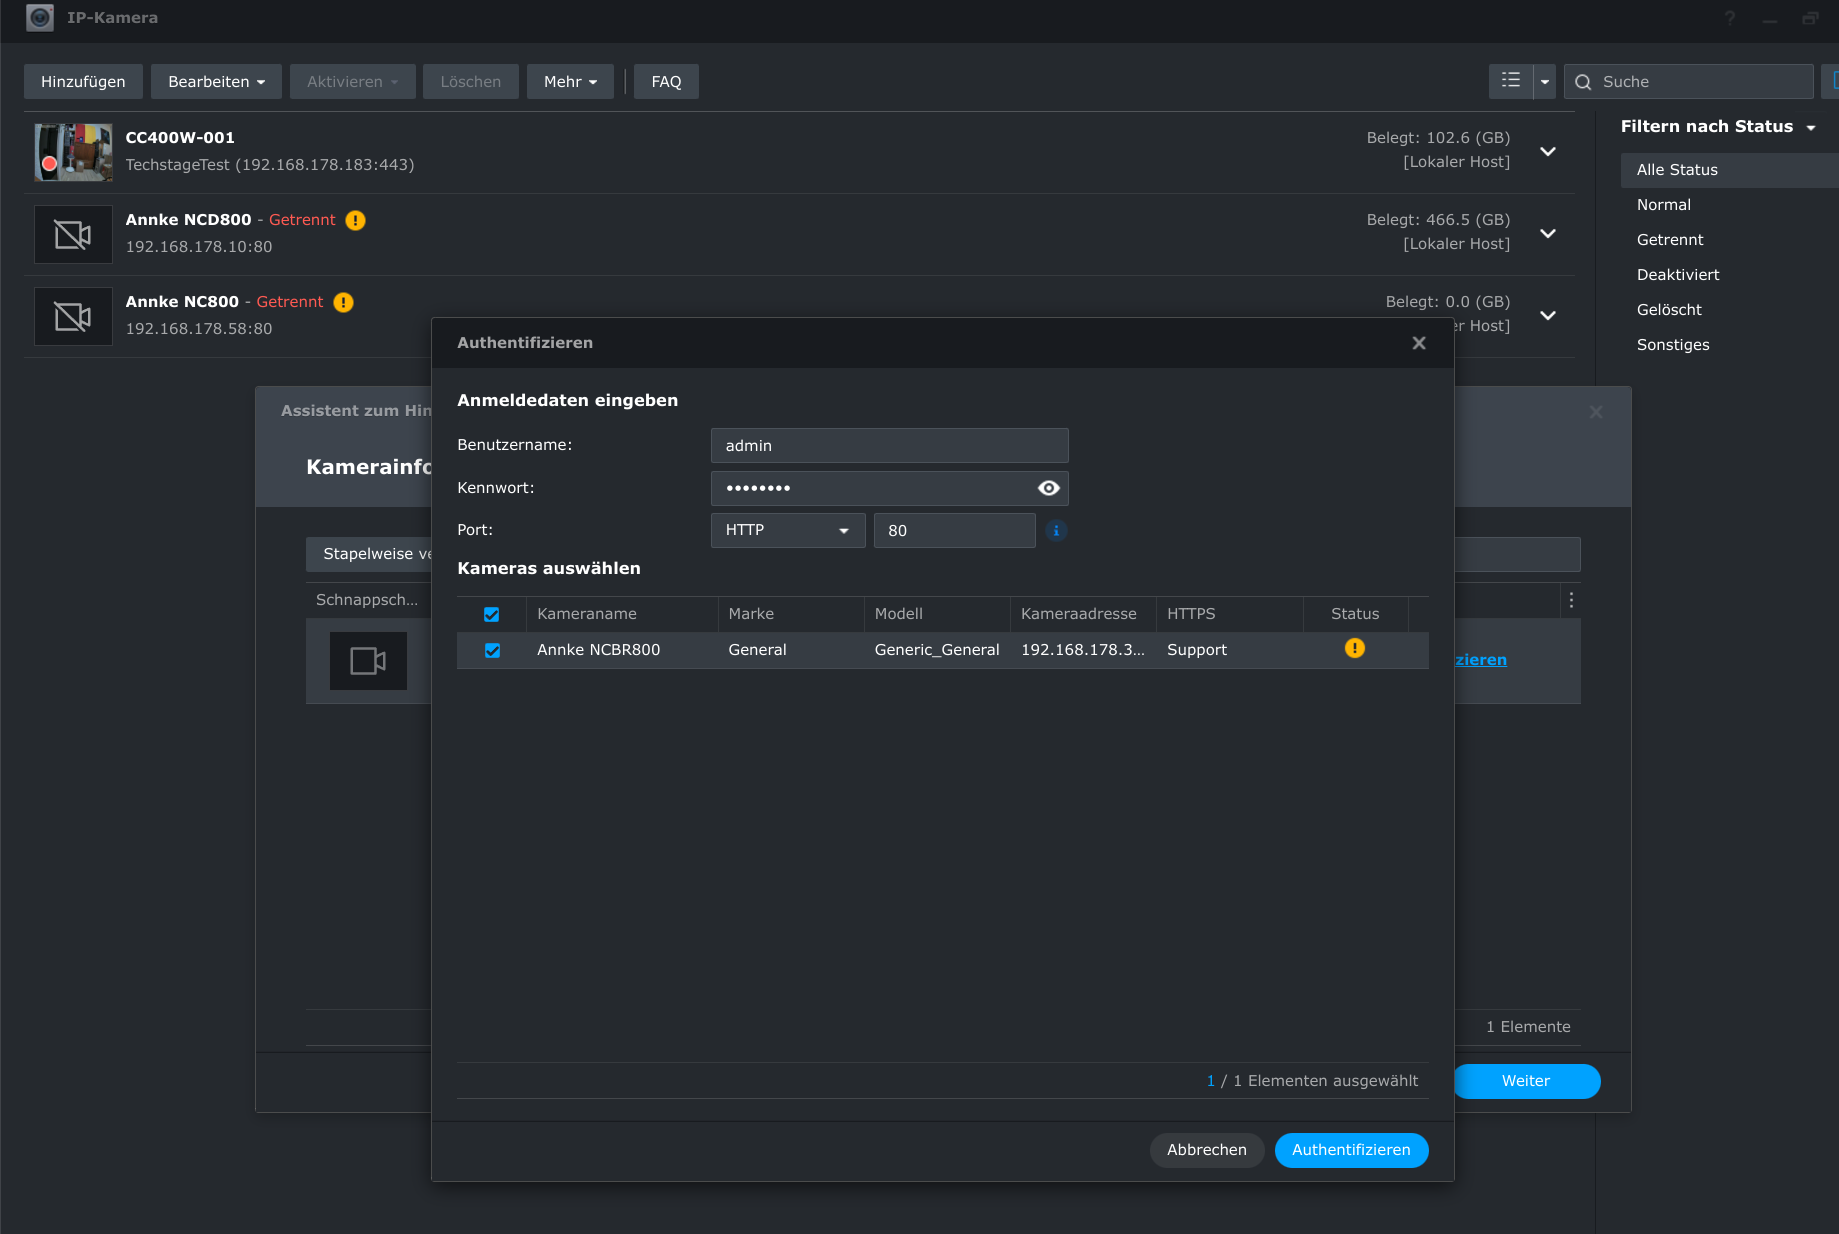Click the warning icon next to Annke NC800

click(343, 302)
